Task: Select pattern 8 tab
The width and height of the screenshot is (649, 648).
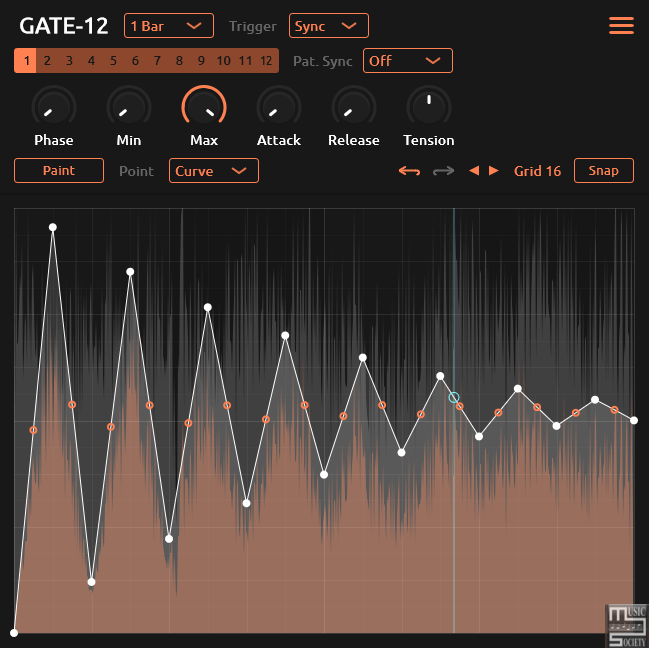Action: 179,61
